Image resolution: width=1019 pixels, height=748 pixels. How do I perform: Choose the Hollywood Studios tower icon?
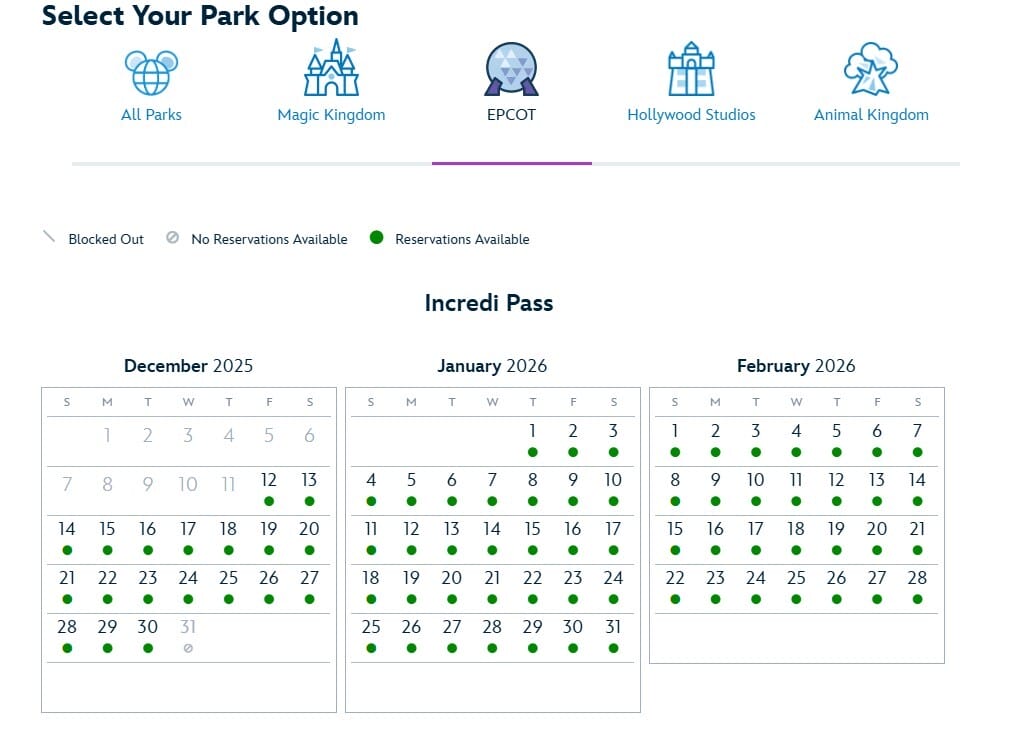(x=691, y=69)
